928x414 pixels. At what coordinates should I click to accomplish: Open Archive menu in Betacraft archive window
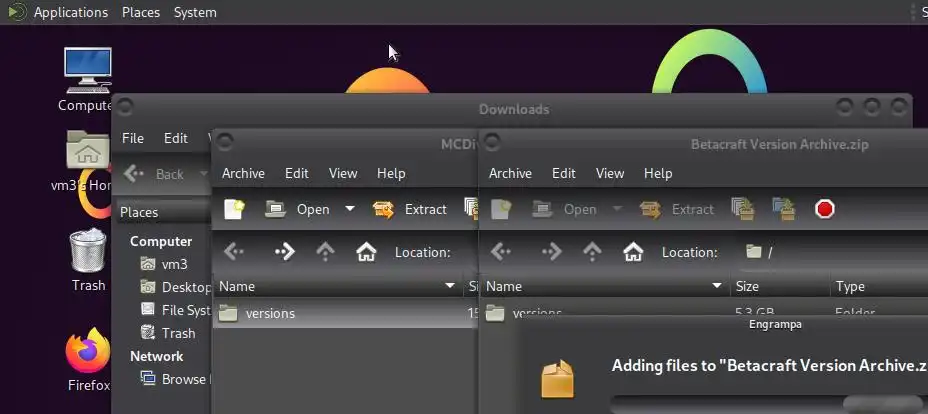coord(510,173)
